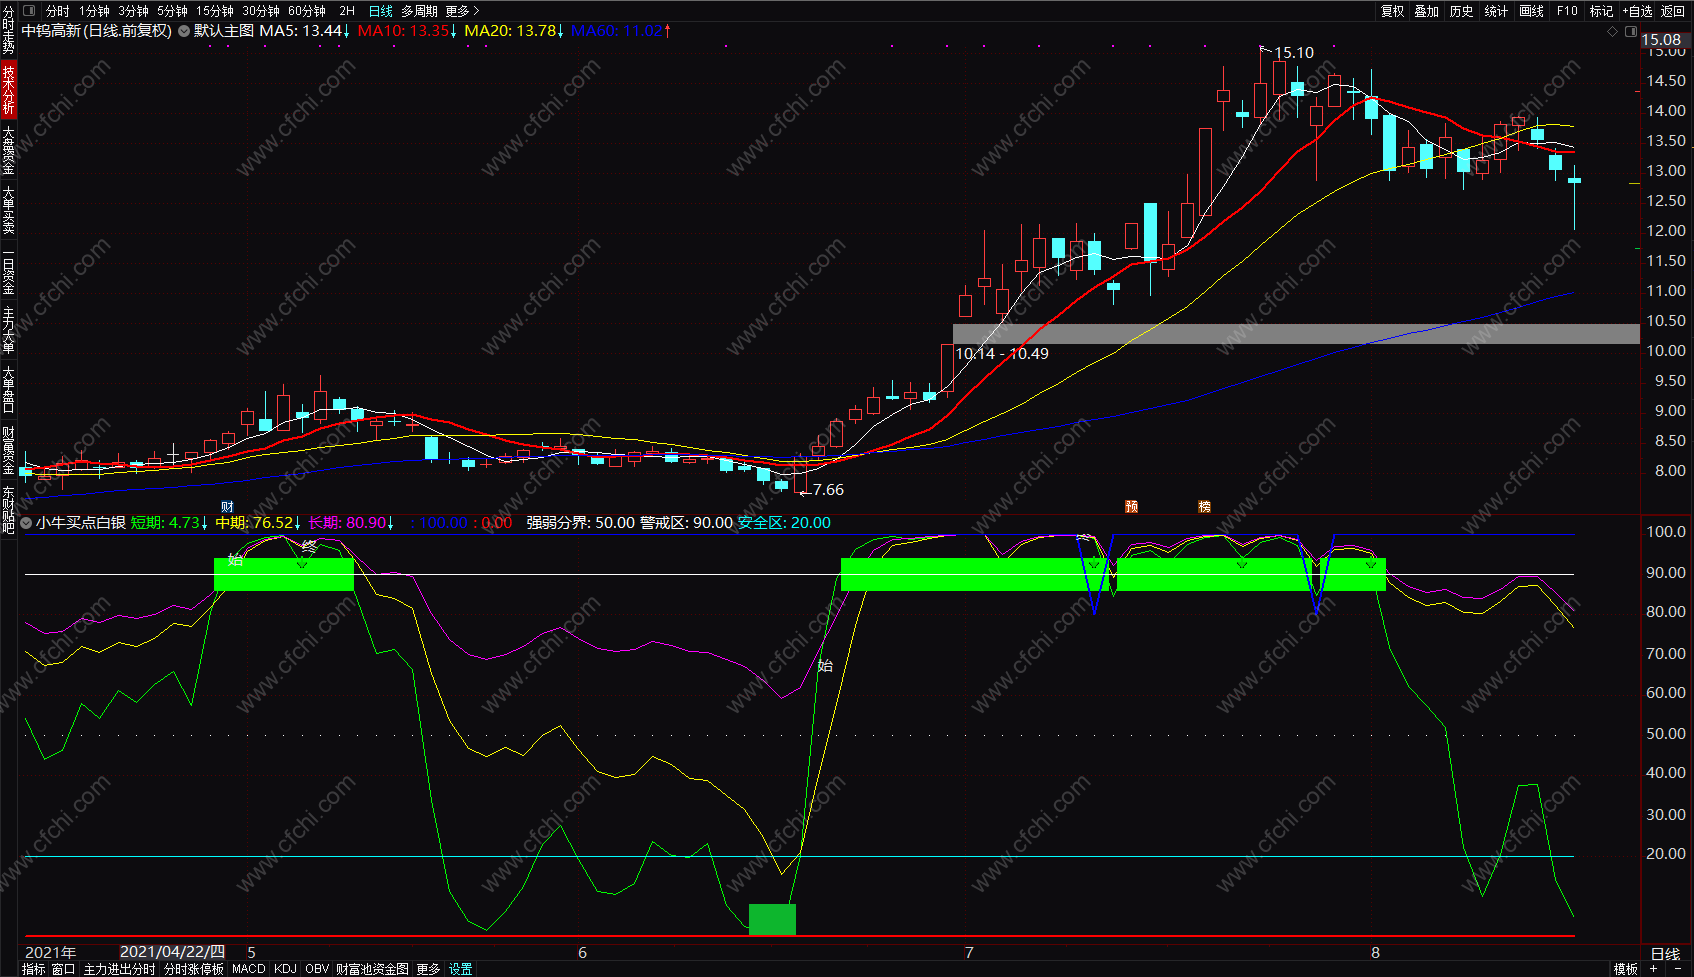The height and width of the screenshot is (977, 1694).
Task: Open the 财富资金 sidebar tab
Action: click(x=8, y=450)
